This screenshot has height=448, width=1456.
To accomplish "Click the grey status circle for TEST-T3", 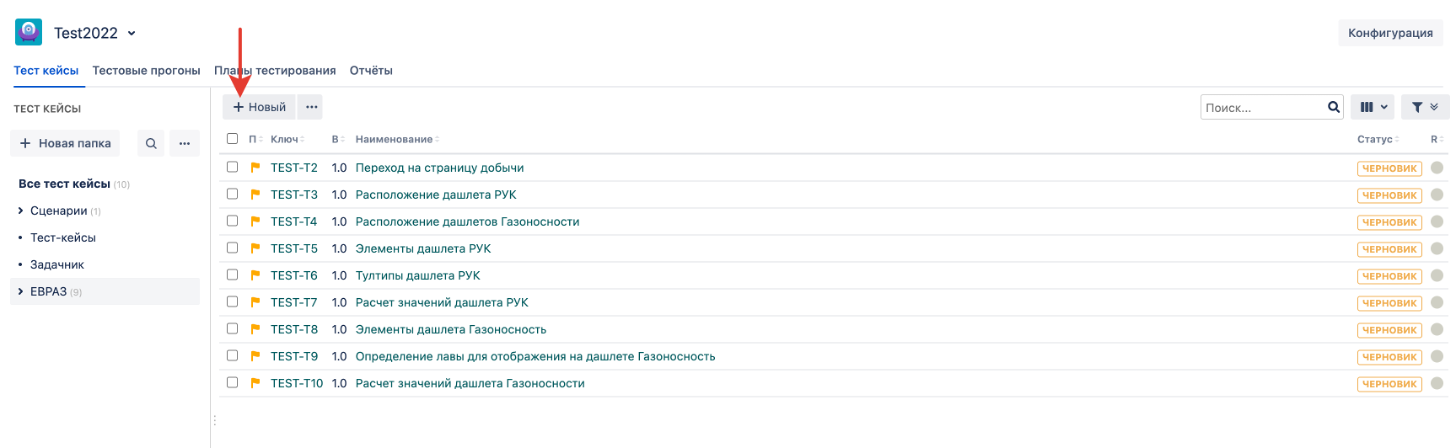I will pyautogui.click(x=1437, y=195).
